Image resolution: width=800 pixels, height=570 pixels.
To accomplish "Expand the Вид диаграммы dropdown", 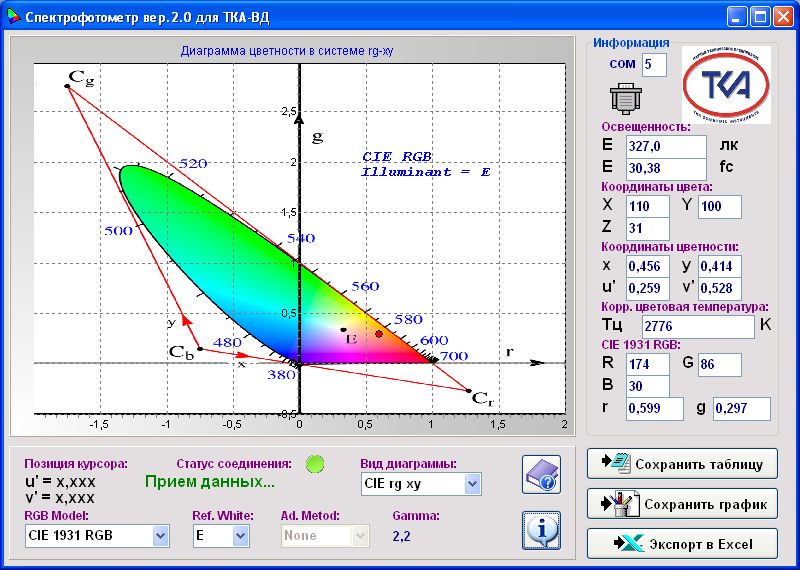I will tap(473, 485).
